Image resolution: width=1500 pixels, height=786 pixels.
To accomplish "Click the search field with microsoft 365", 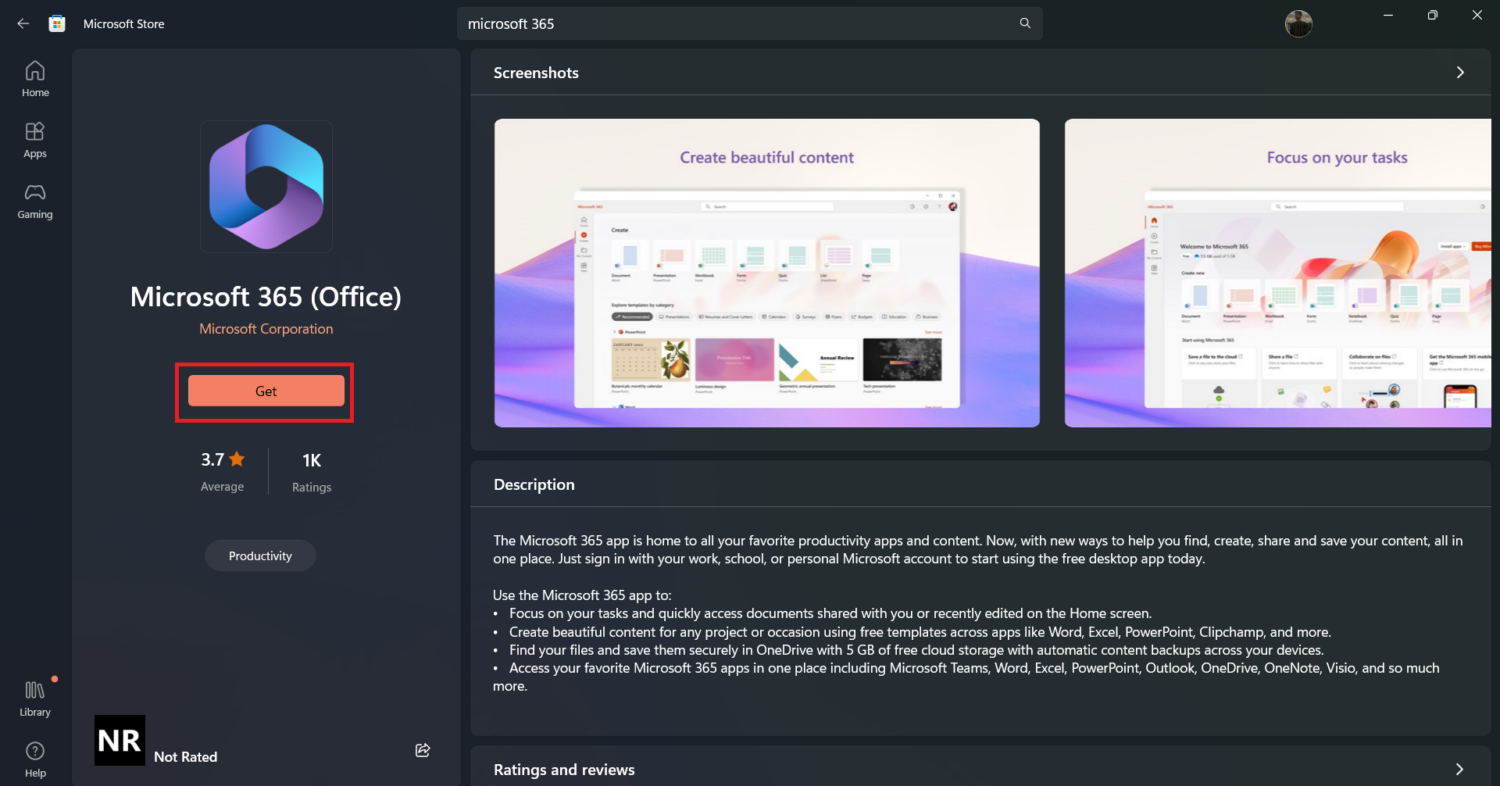I will coord(750,23).
